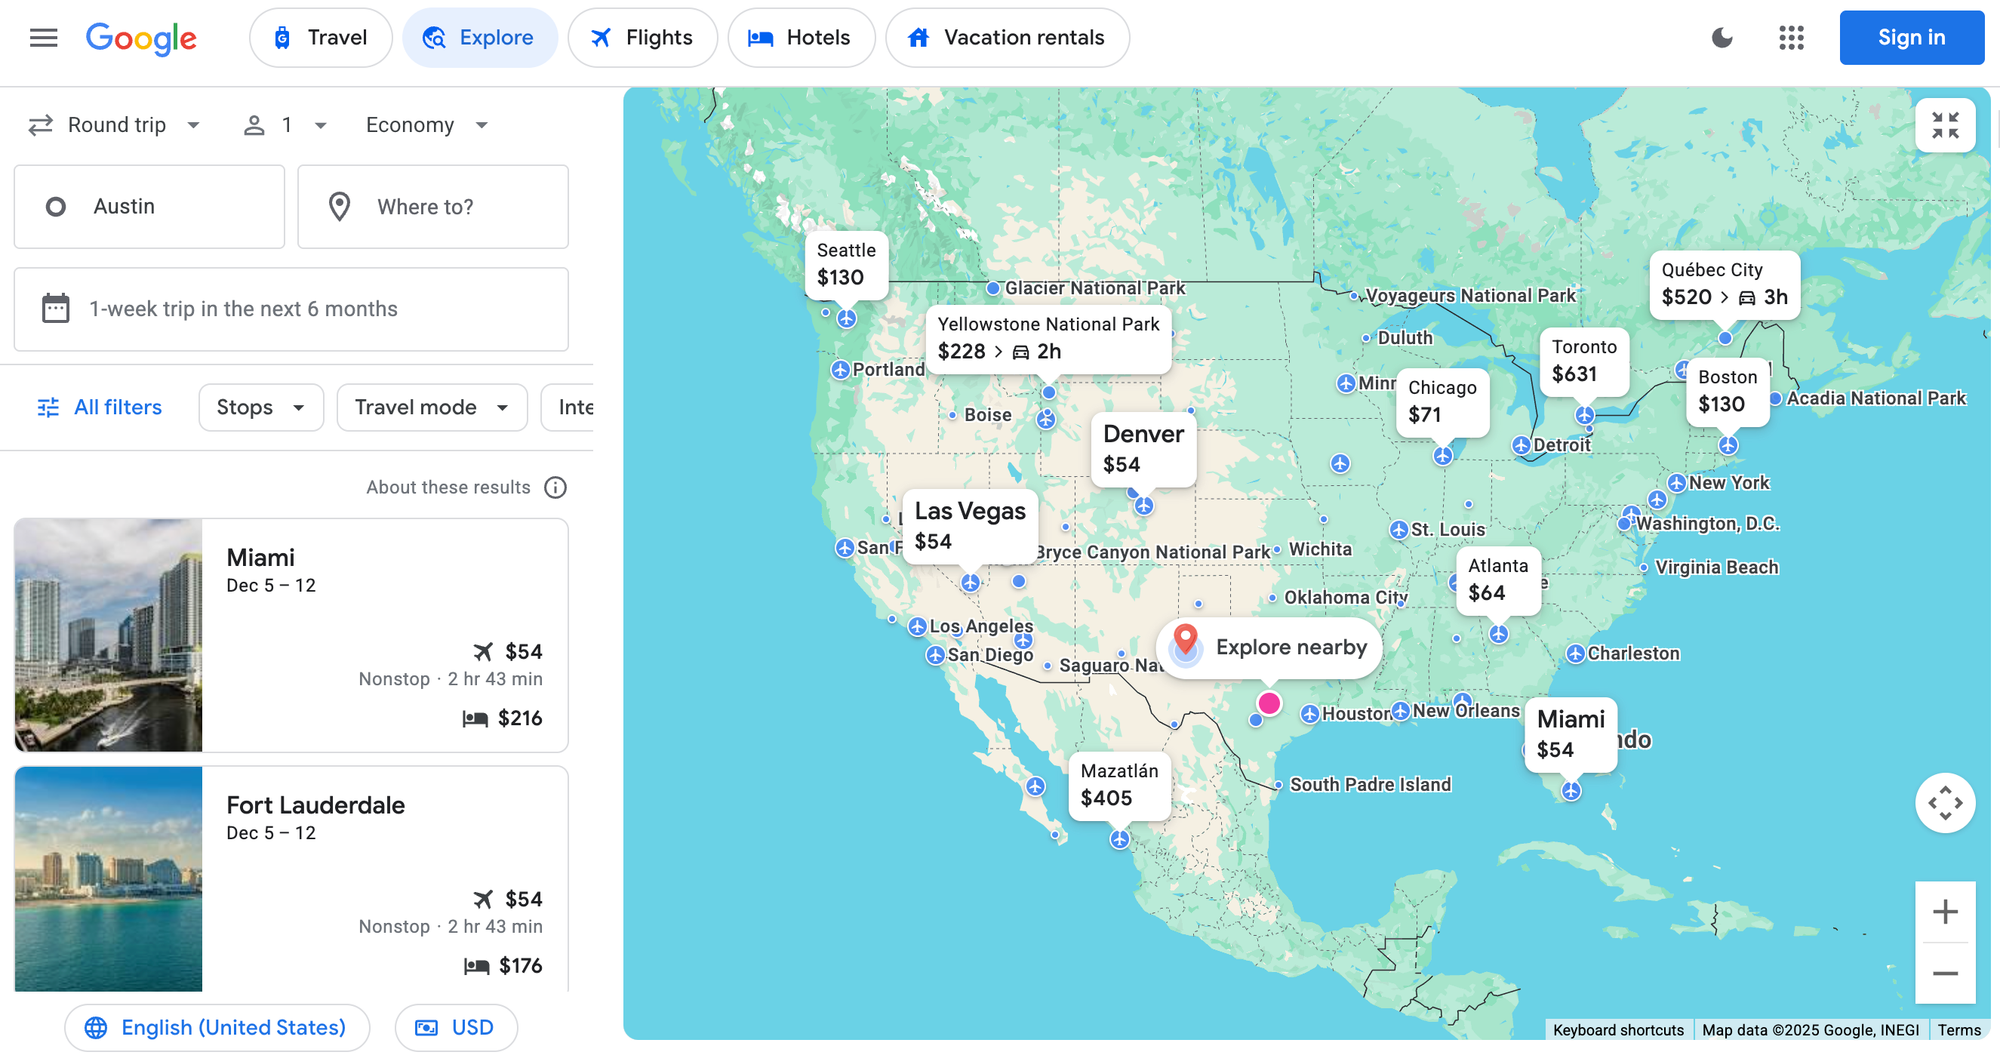
Task: Click the Explore nearby button
Action: (x=1269, y=647)
